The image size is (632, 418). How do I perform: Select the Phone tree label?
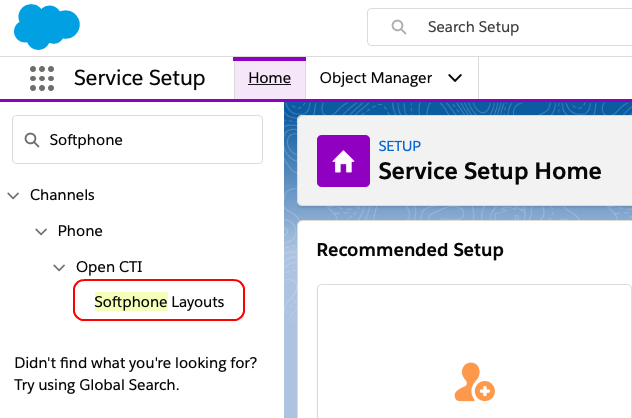(80, 231)
